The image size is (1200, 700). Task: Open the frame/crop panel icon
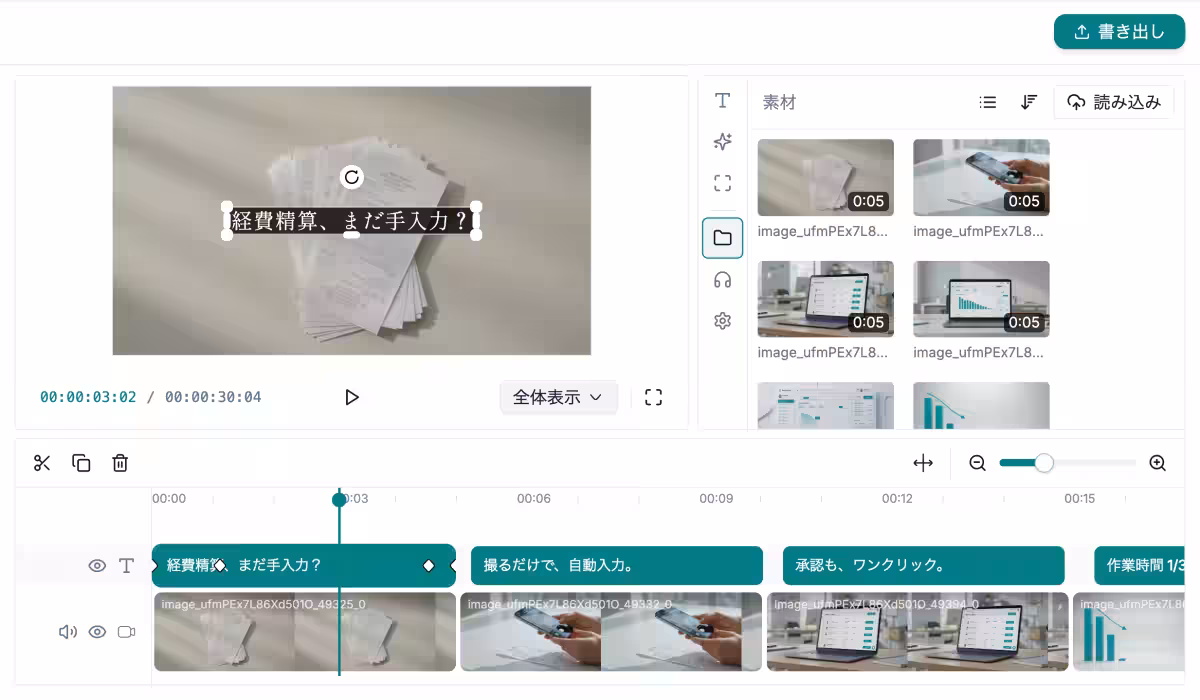723,183
